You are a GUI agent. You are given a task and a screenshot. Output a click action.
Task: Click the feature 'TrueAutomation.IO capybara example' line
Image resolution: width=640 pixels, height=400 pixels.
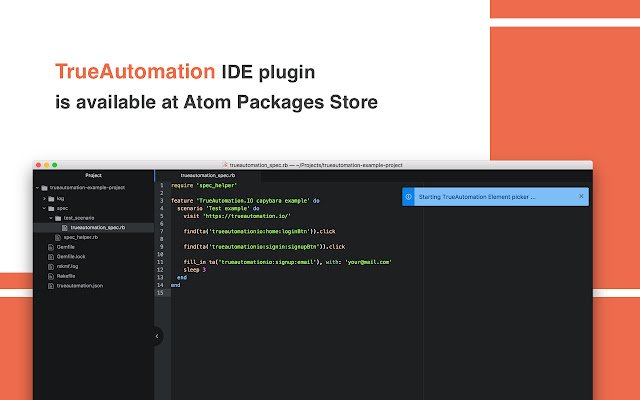(245, 201)
